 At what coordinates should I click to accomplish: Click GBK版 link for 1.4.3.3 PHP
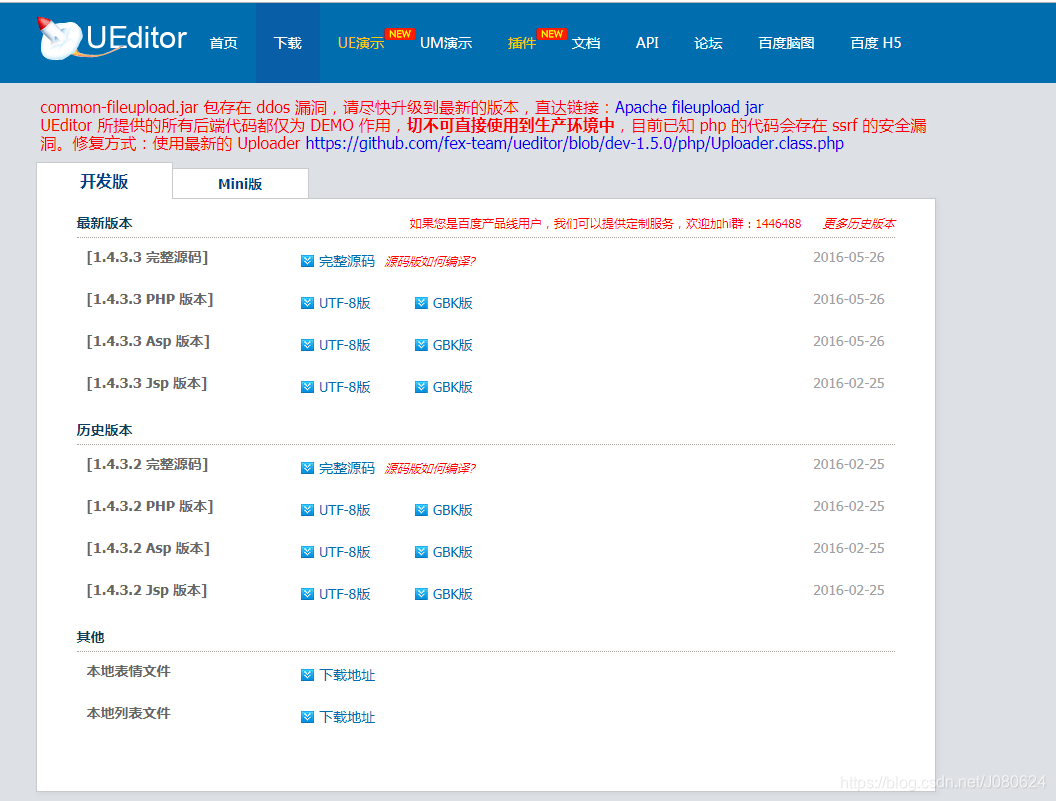click(453, 303)
